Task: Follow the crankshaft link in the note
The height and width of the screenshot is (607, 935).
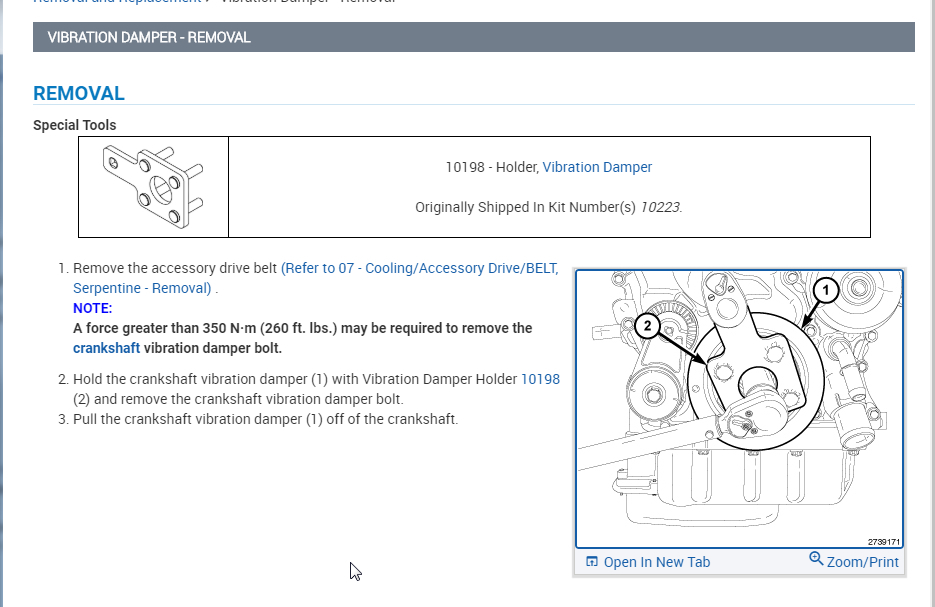Action: pyautogui.click(x=106, y=348)
